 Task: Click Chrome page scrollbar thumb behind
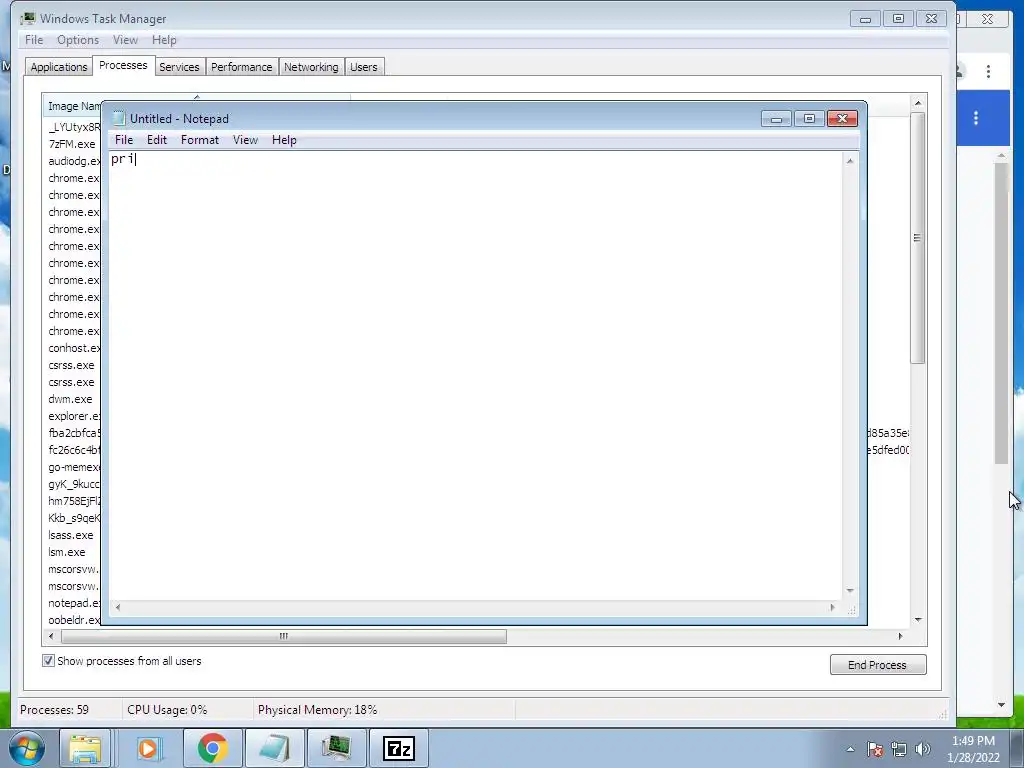[1001, 313]
